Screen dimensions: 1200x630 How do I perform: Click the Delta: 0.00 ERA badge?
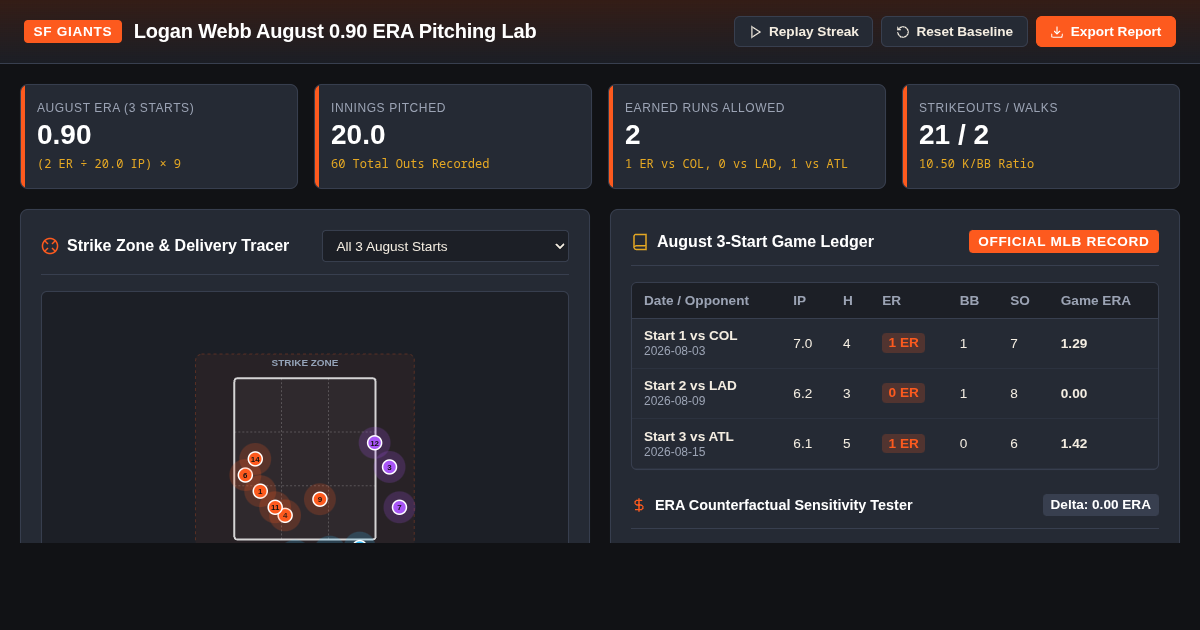[1101, 505]
